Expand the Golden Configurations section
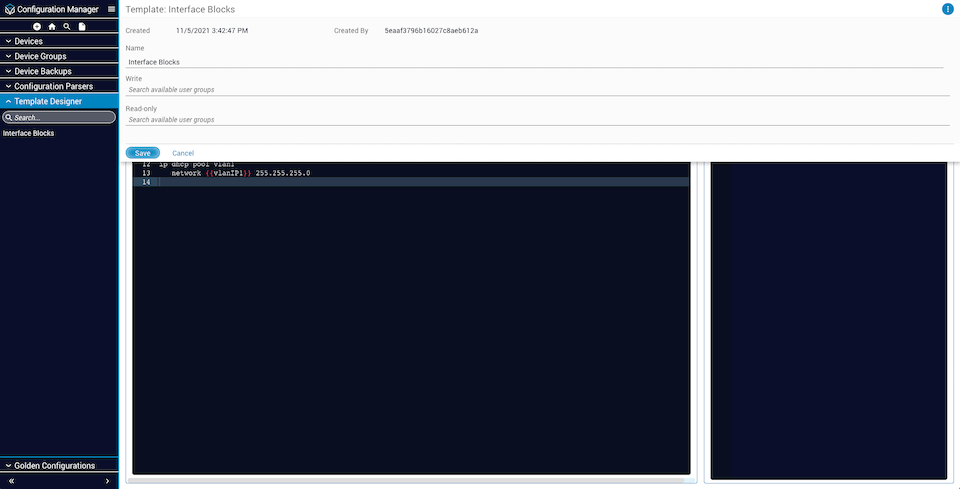Viewport: 960px width, 489px height. pos(59,465)
